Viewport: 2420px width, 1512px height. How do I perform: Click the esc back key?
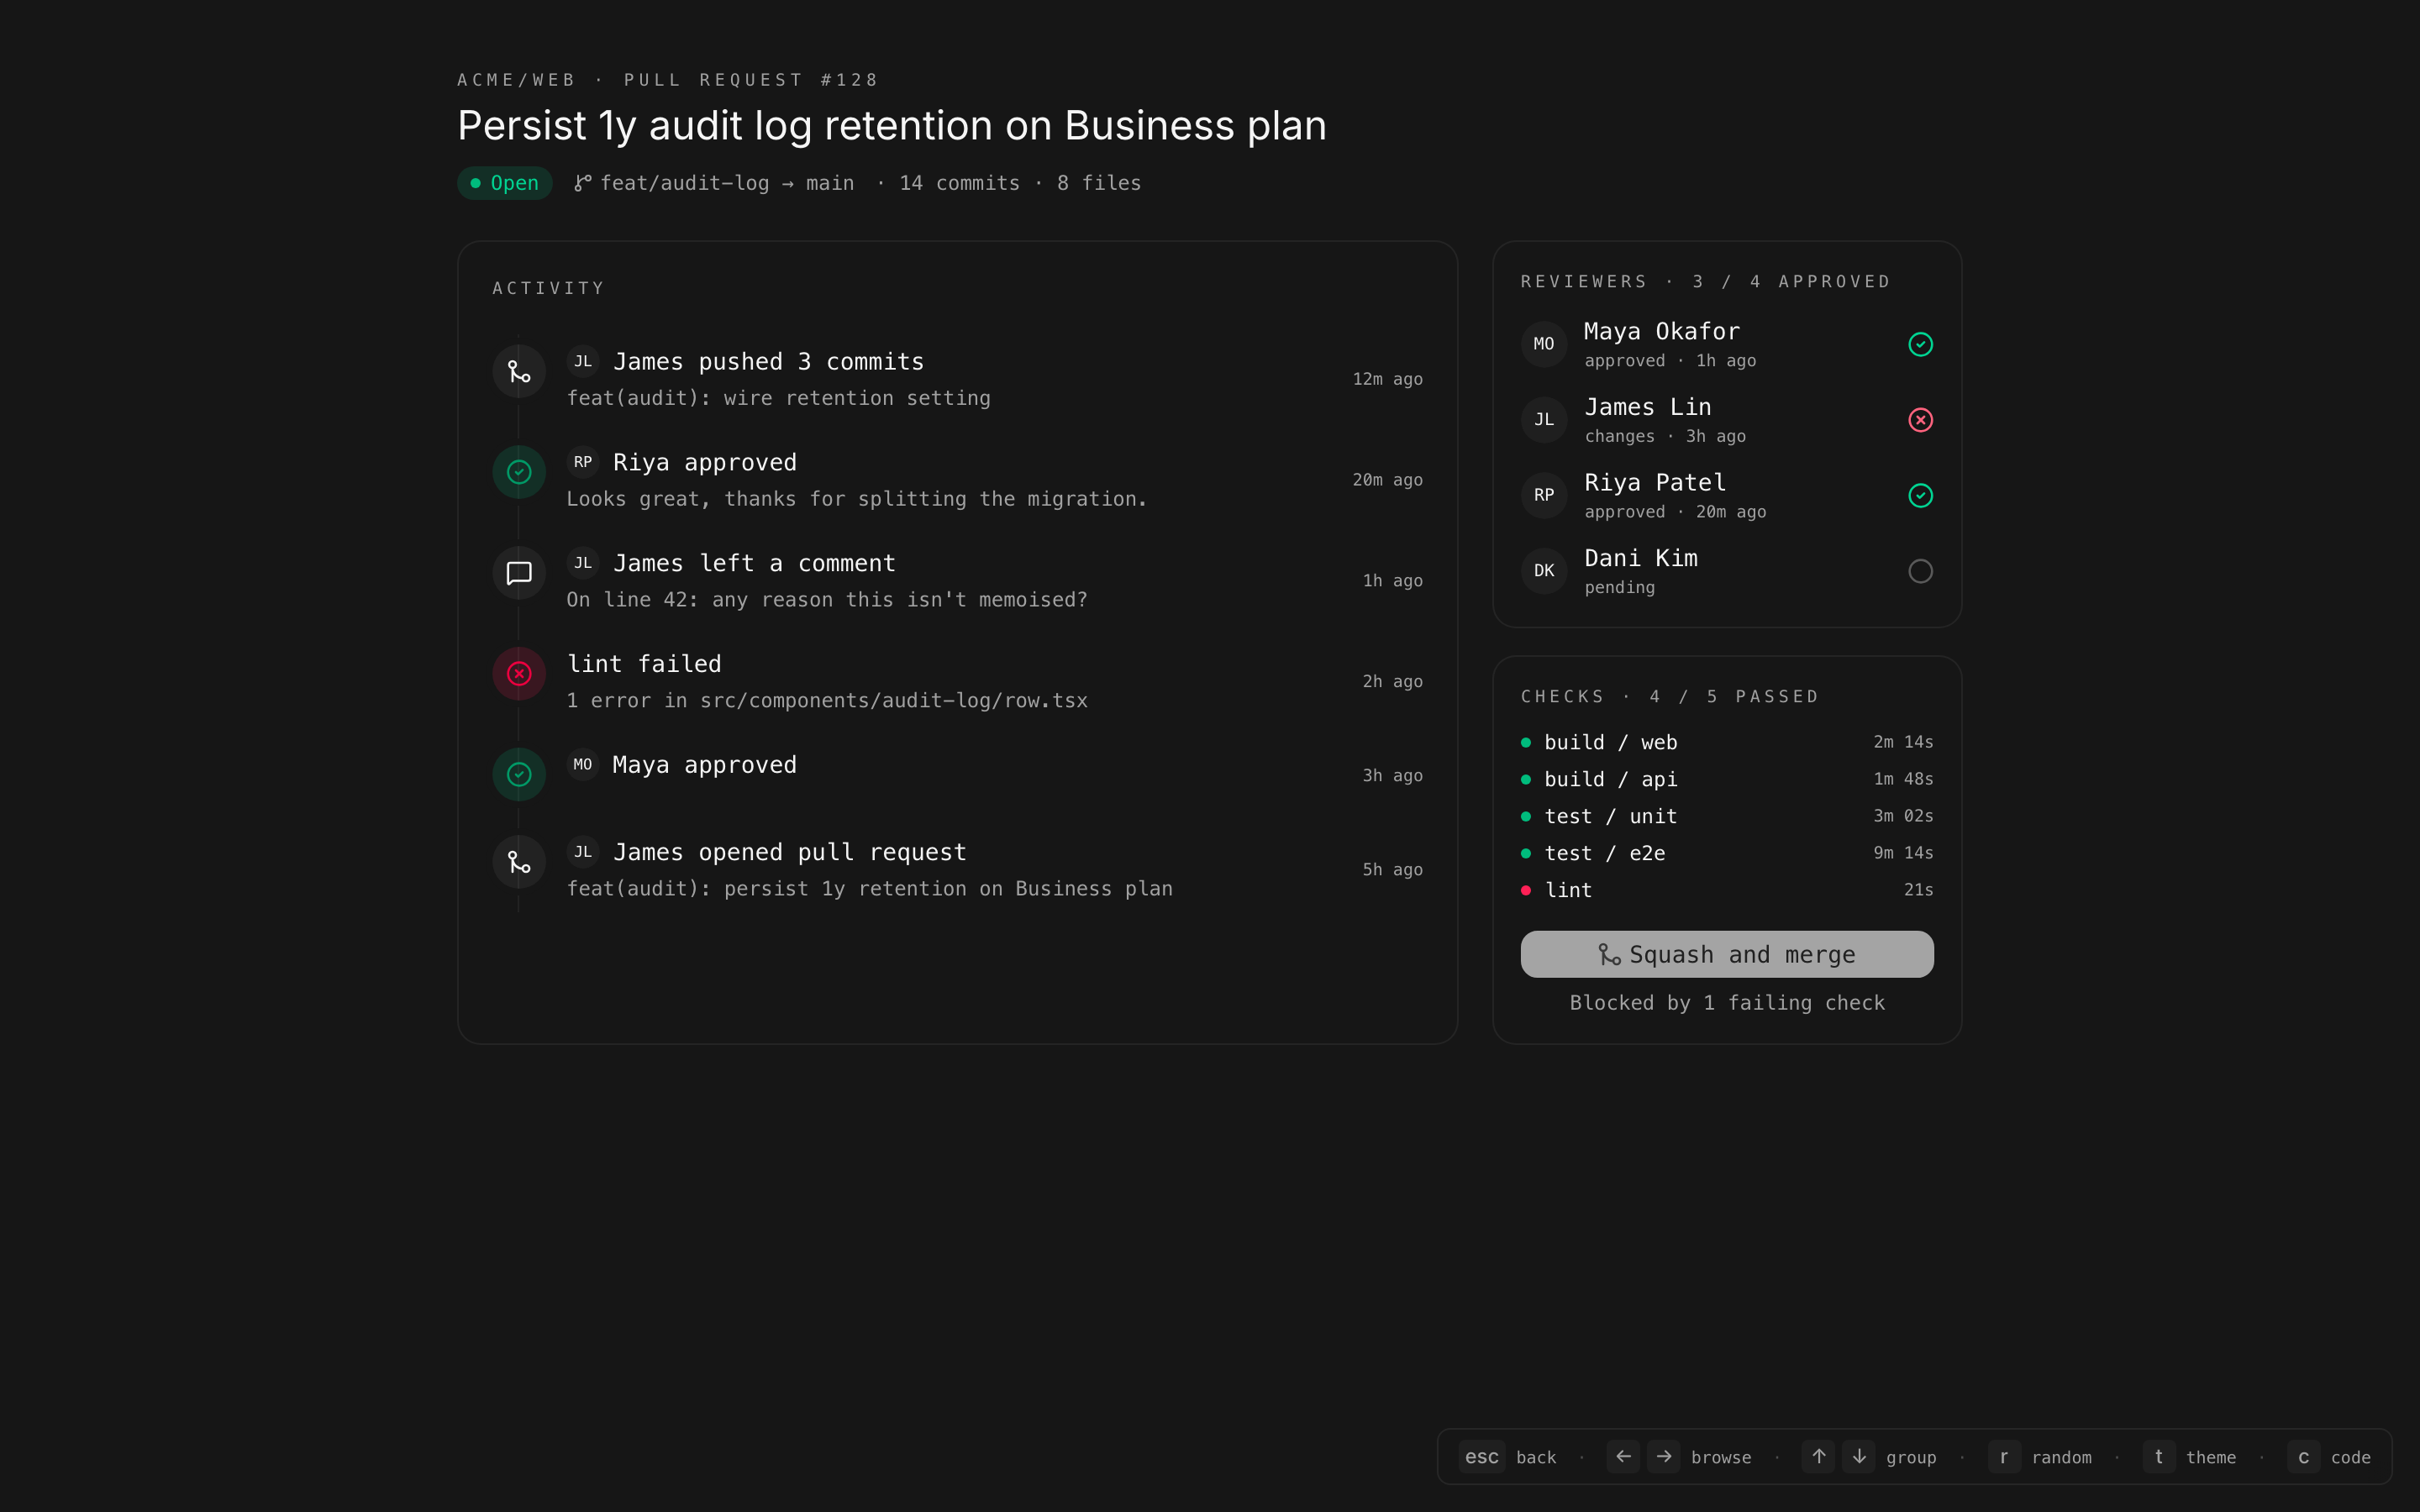1481,1457
